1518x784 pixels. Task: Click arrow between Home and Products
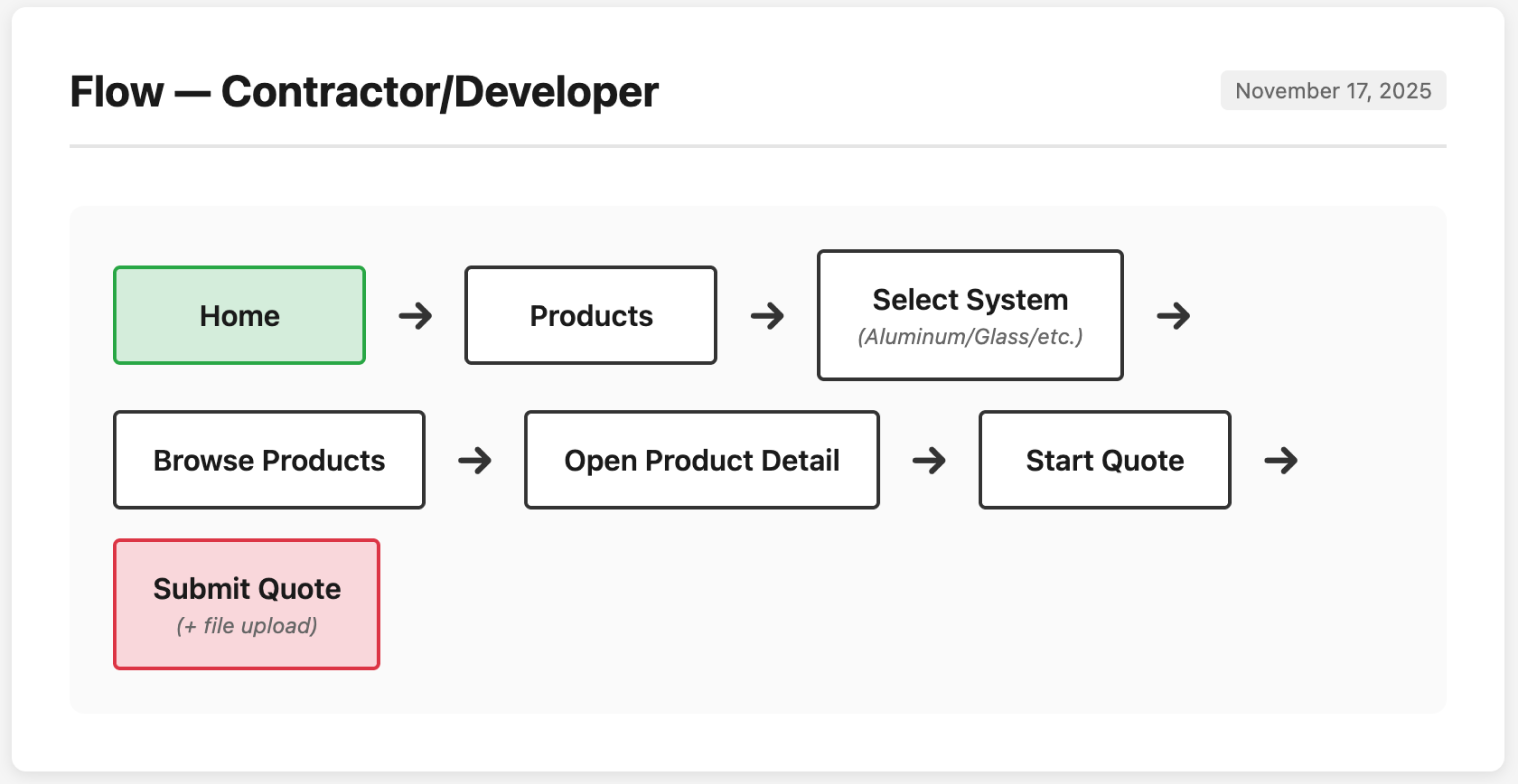click(415, 316)
